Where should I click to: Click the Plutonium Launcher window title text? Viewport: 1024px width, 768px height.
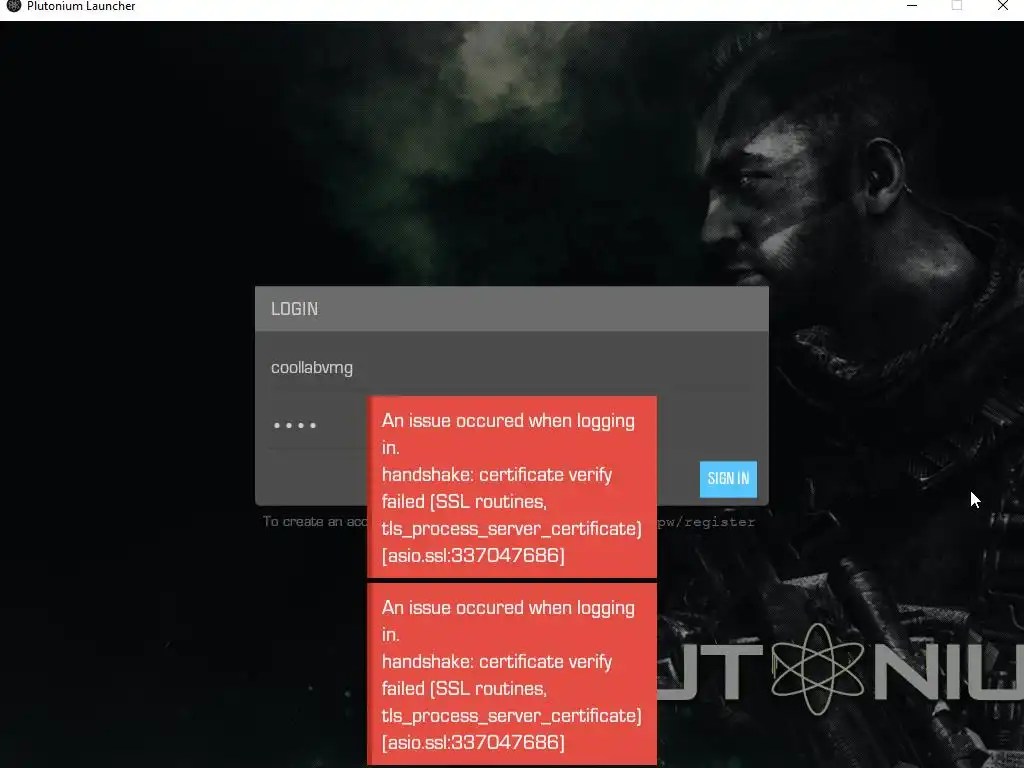point(81,6)
